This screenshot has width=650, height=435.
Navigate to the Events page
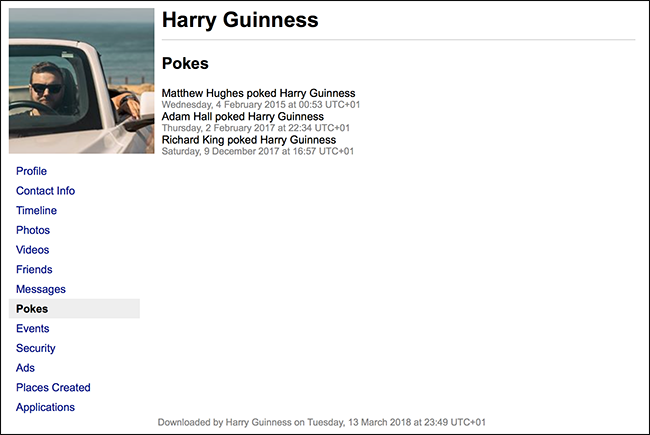(33, 329)
